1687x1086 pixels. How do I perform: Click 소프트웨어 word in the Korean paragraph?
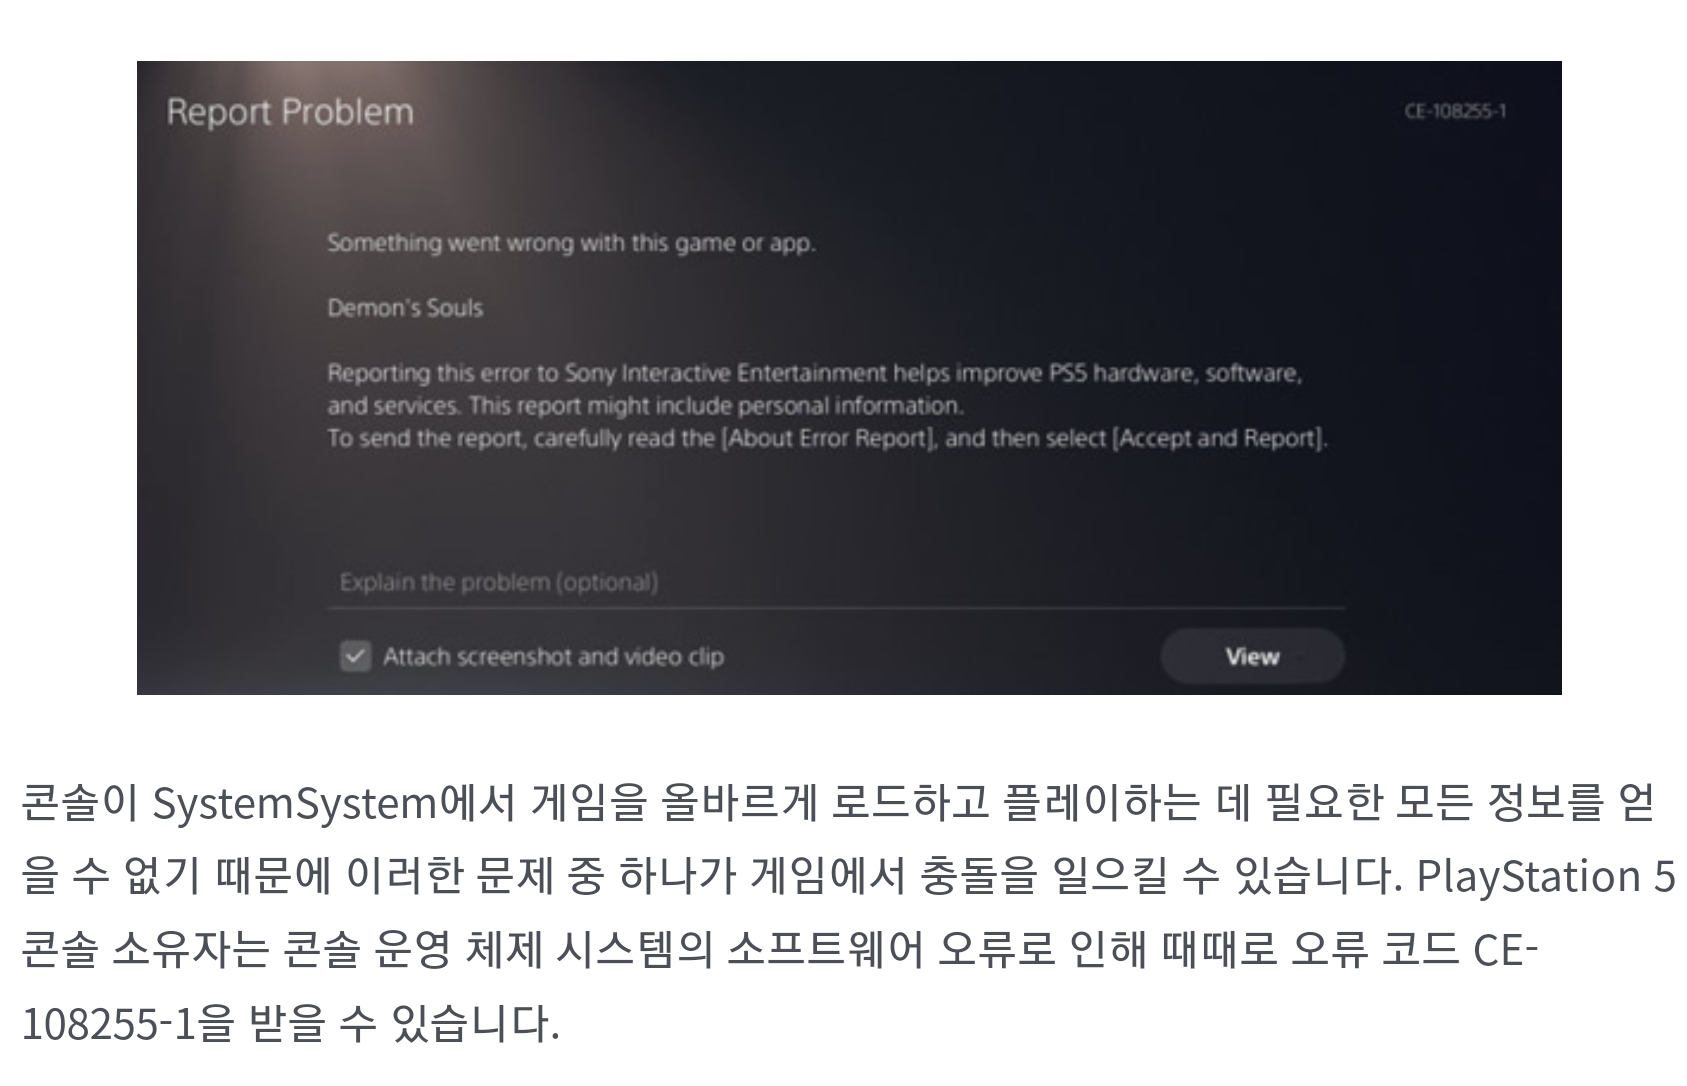(x=825, y=950)
